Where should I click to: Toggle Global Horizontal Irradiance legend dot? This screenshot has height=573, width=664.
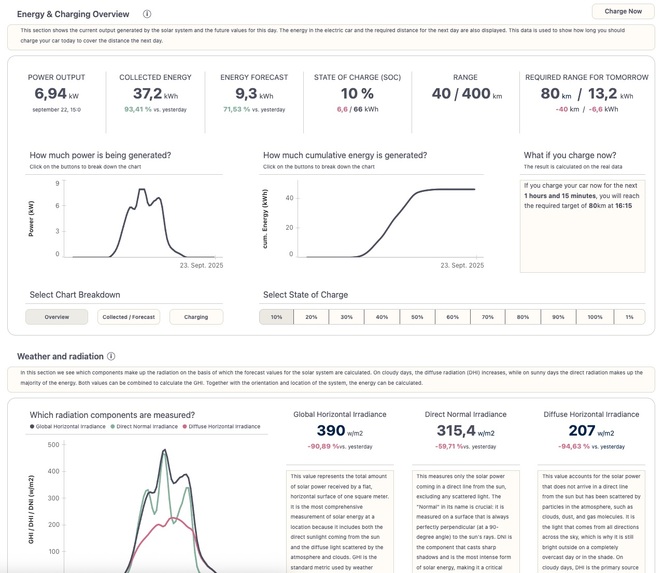32,426
